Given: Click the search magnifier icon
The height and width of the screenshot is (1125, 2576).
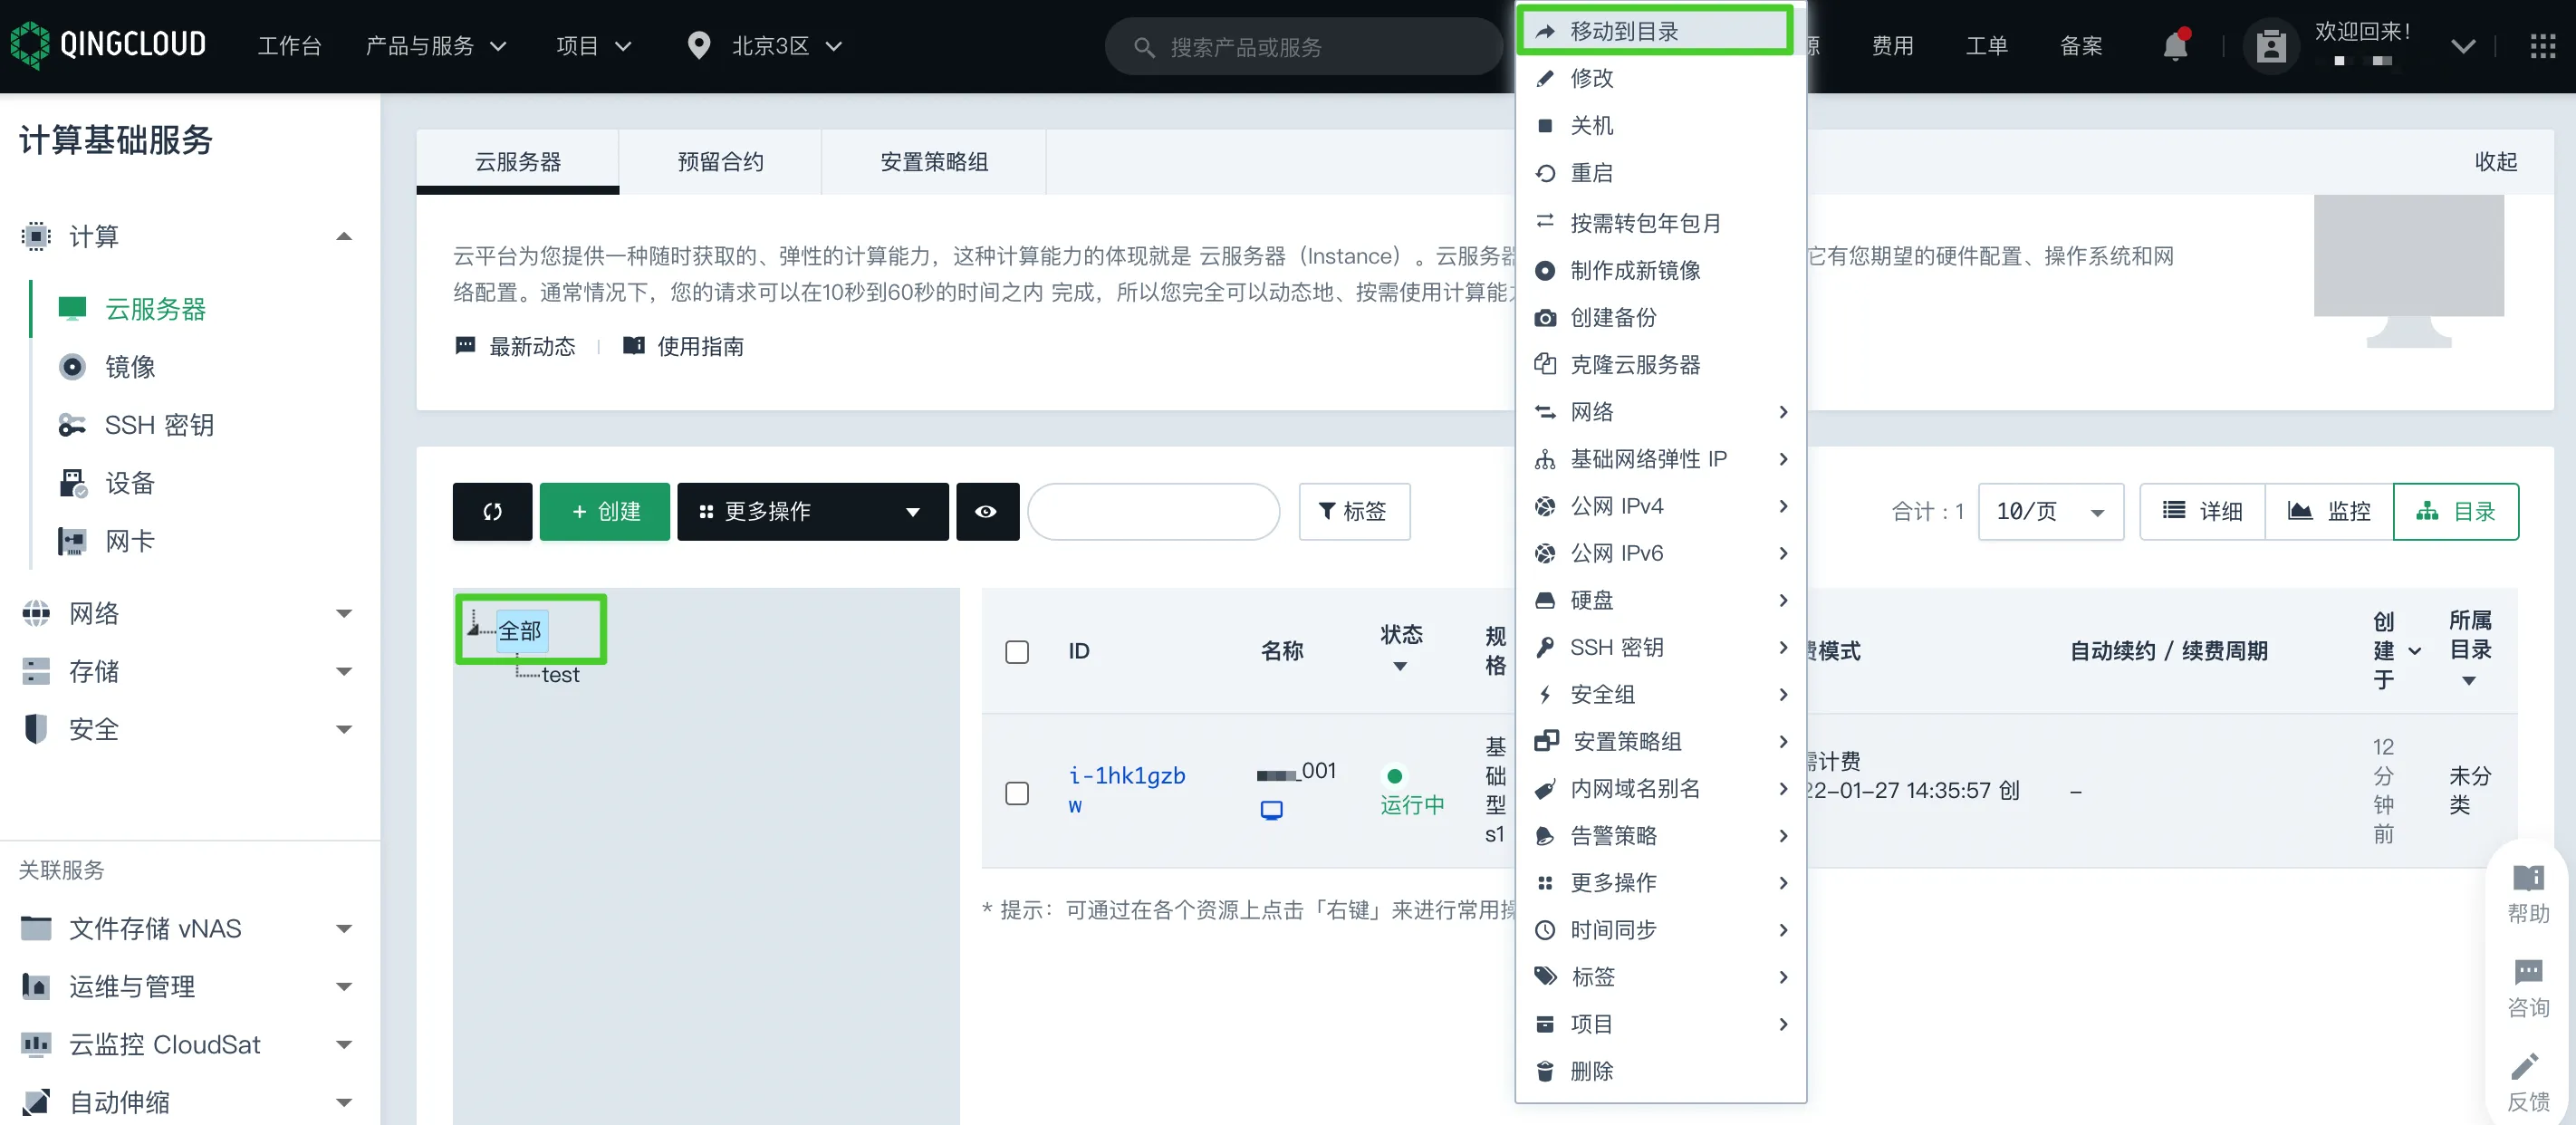Looking at the screenshot, I should point(1144,47).
